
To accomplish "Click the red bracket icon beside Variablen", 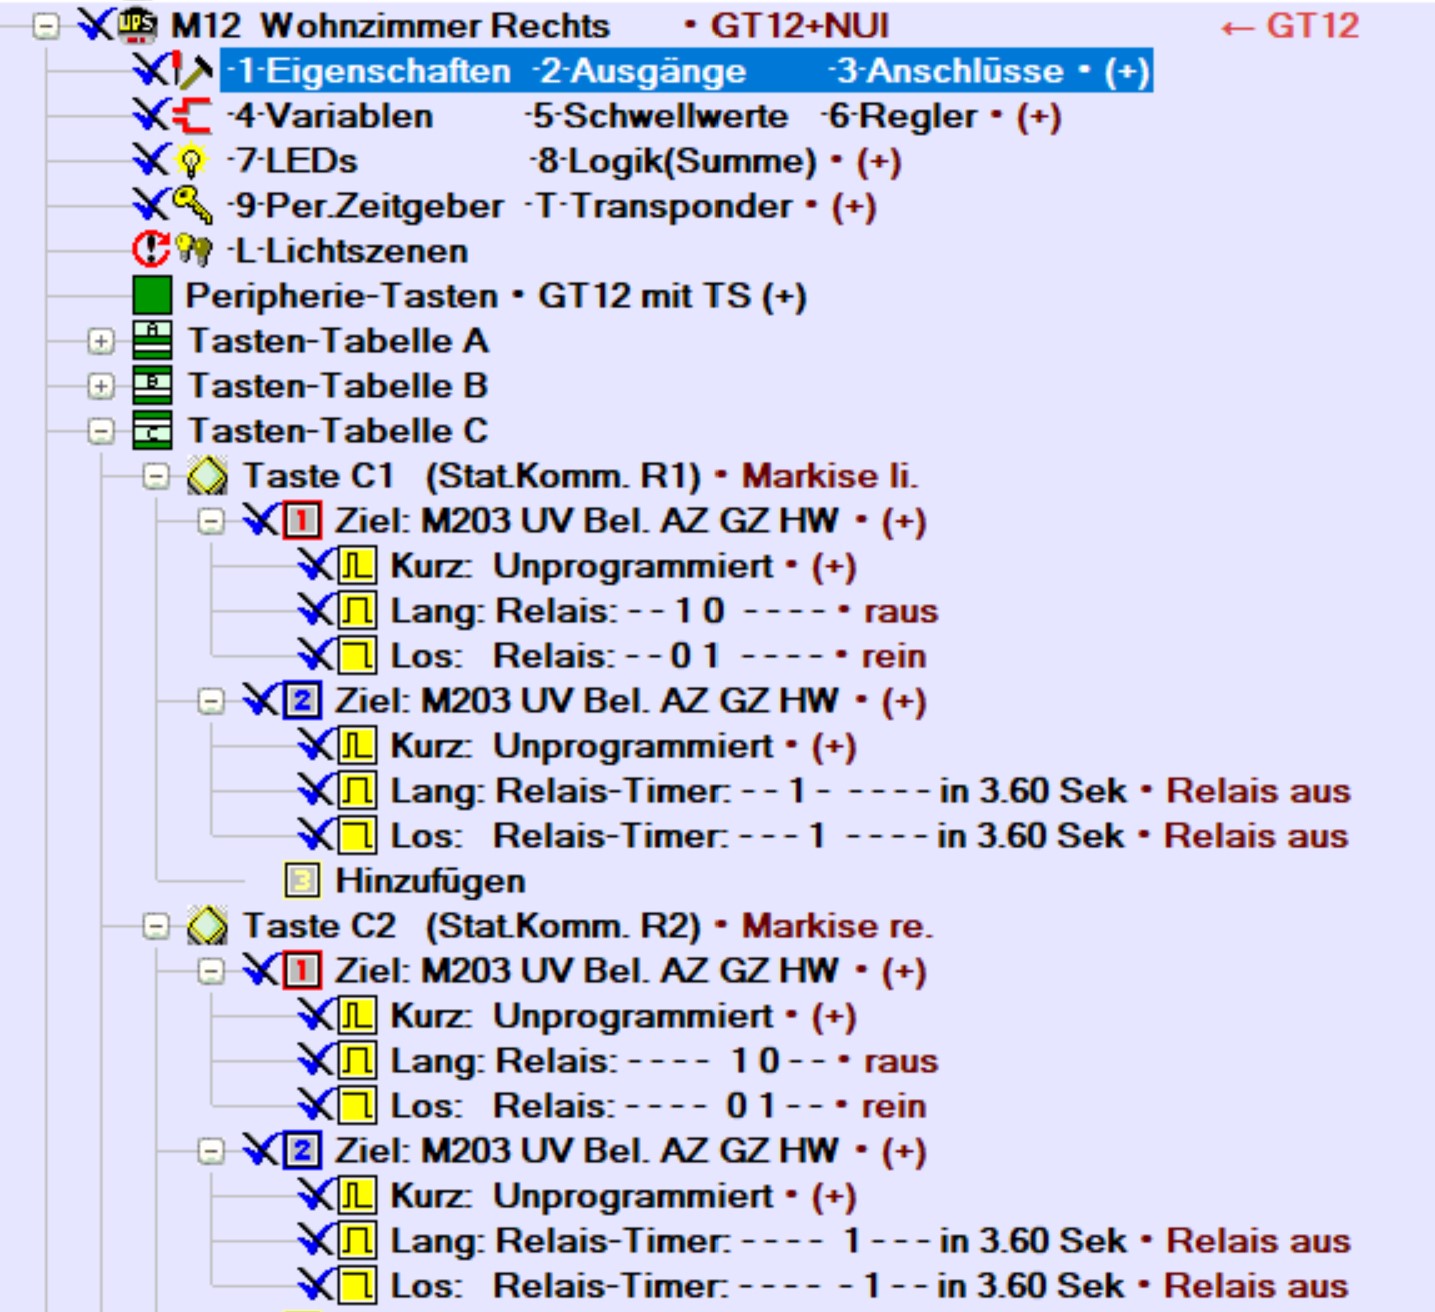I will pyautogui.click(x=192, y=116).
